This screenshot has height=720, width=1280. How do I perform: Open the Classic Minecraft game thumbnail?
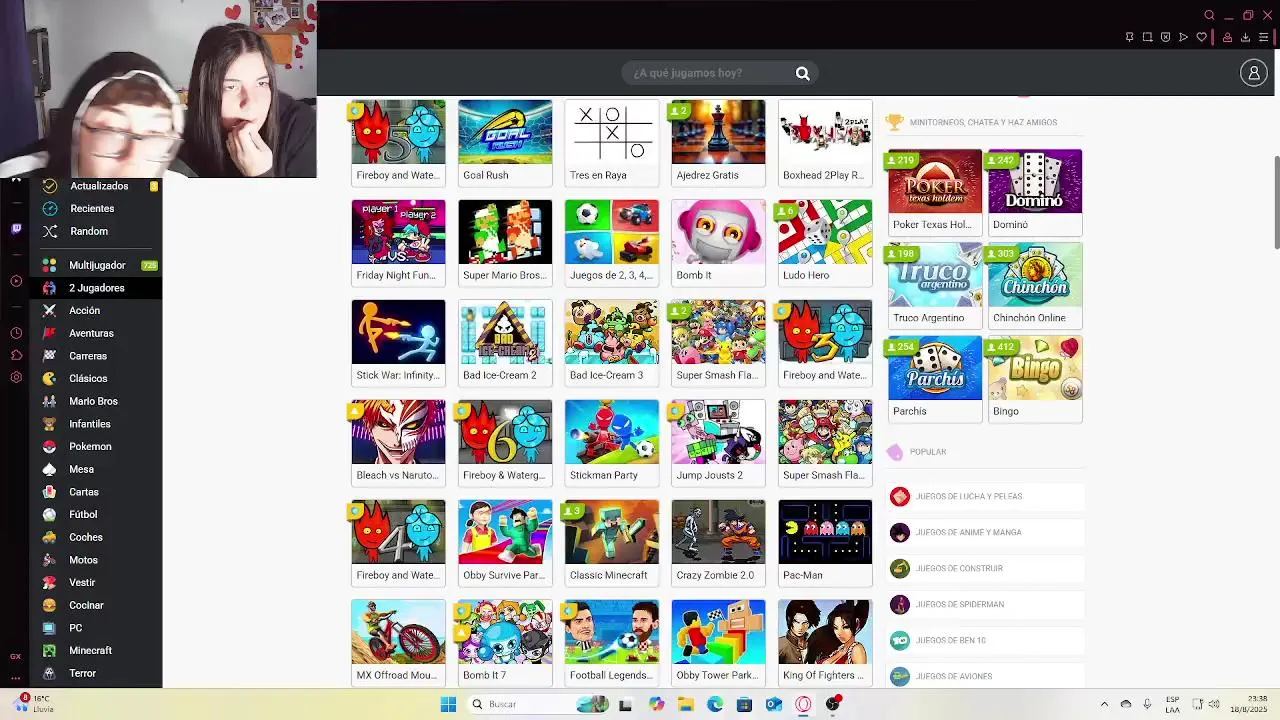612,543
